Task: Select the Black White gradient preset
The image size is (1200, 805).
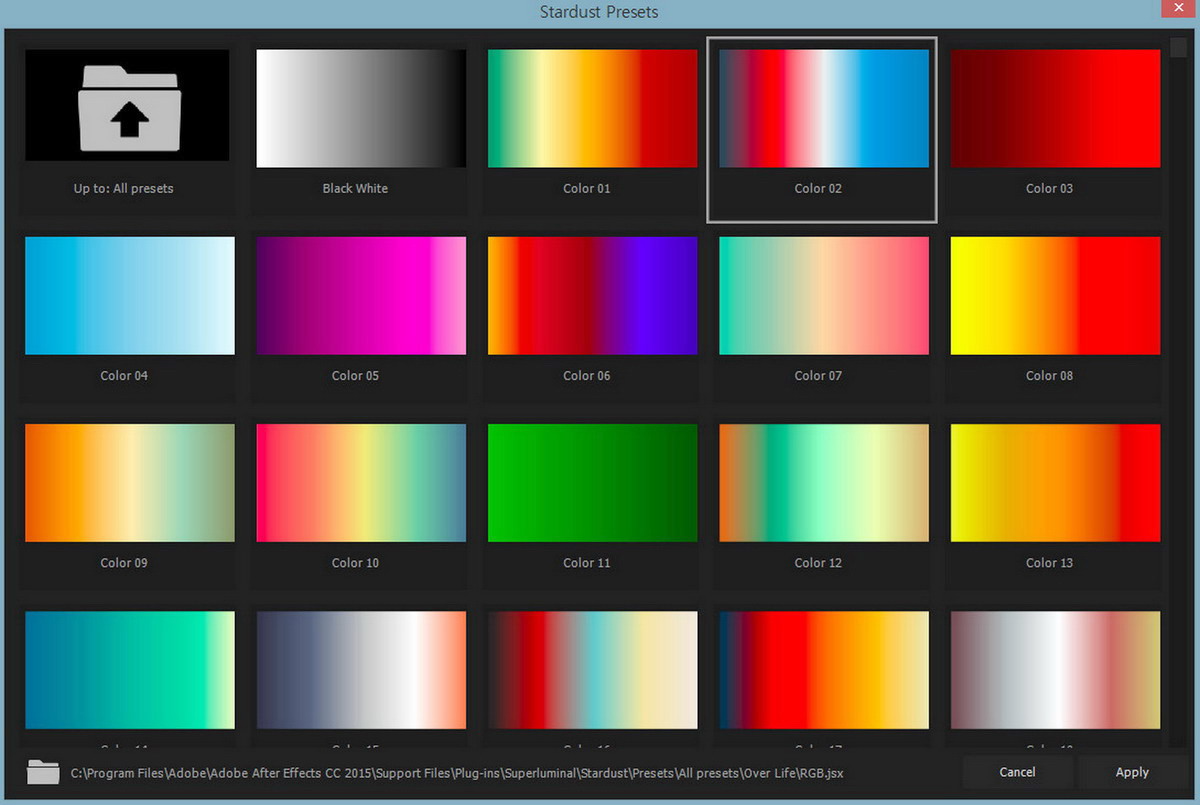Action: tap(361, 108)
